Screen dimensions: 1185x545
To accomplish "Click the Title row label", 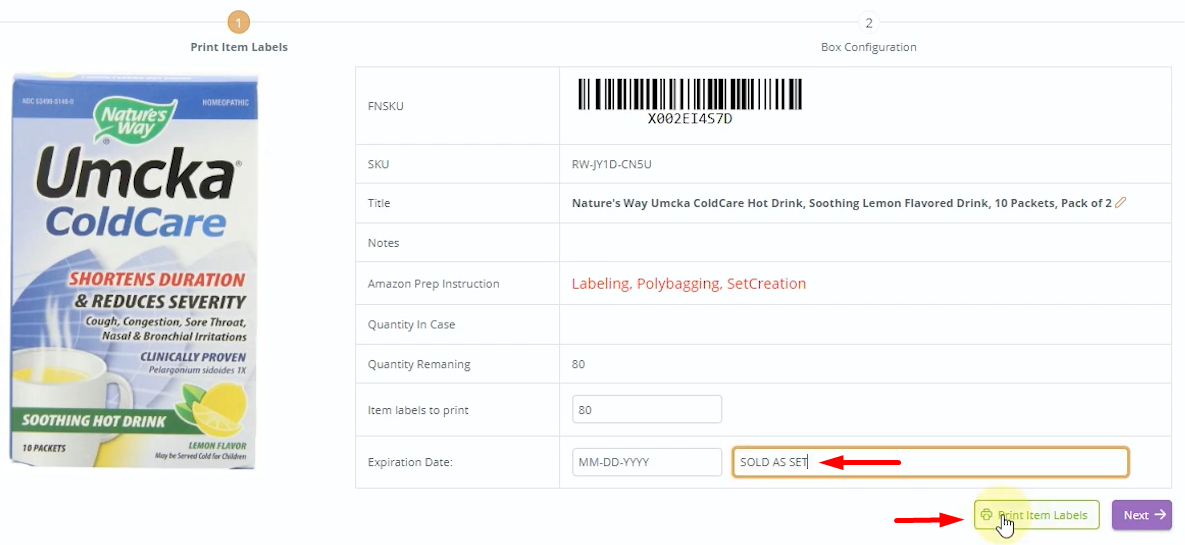I will pos(379,203).
